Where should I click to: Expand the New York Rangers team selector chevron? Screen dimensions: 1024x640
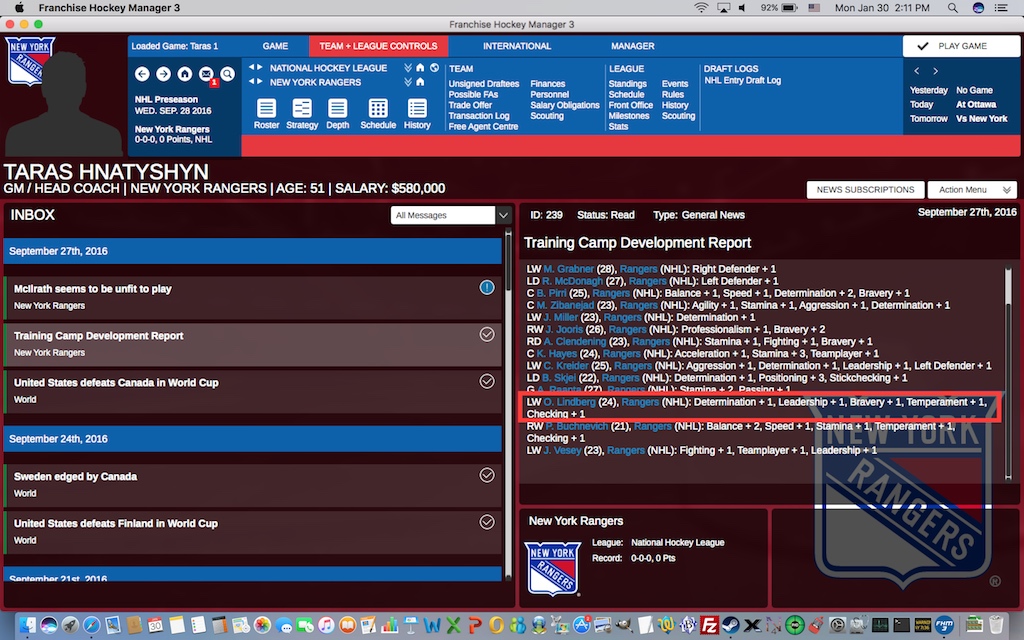[408, 82]
